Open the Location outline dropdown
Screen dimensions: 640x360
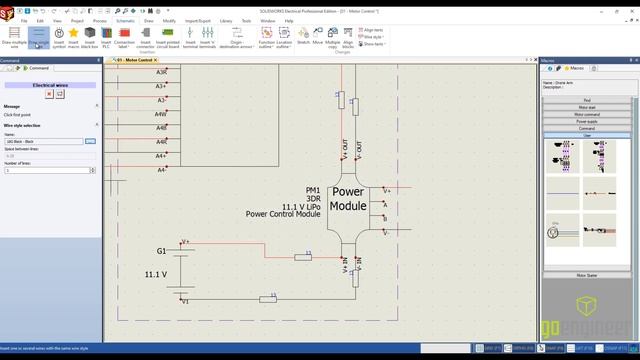[284, 38]
